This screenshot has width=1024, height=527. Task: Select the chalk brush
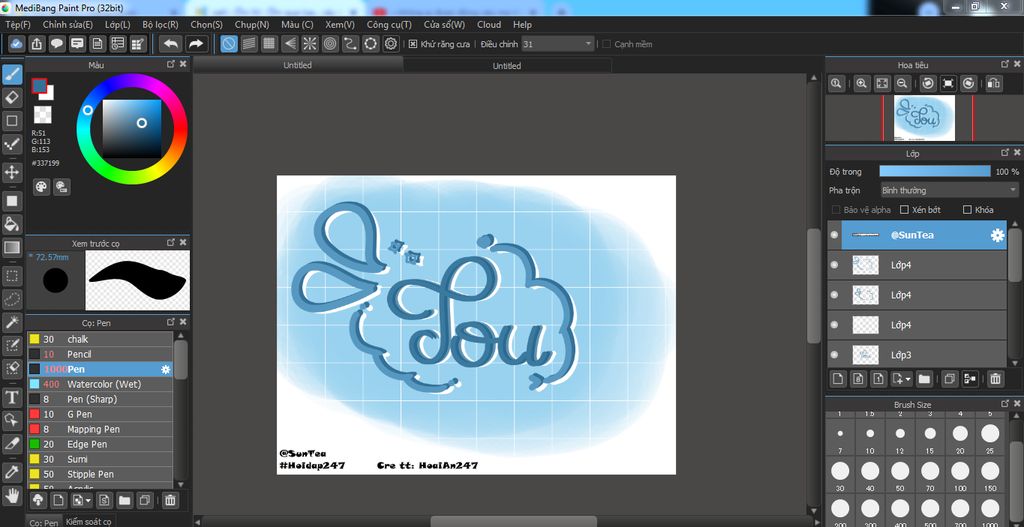pyautogui.click(x=100, y=339)
